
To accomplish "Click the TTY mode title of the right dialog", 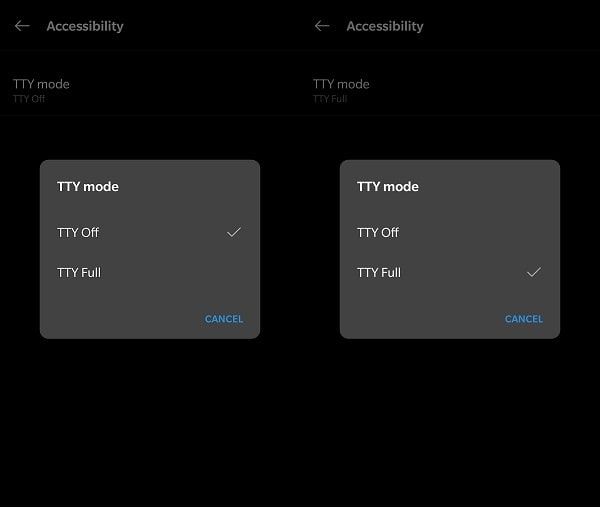I will [388, 186].
